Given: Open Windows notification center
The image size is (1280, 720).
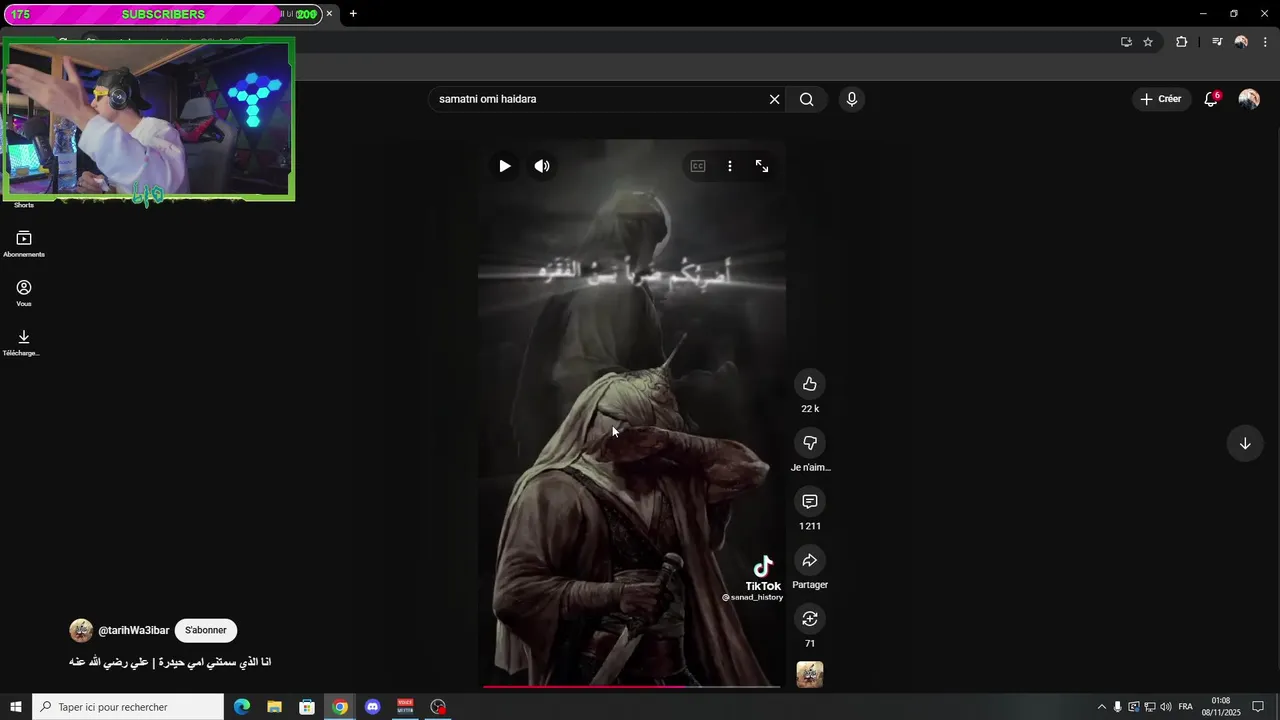Looking at the screenshot, I should point(1259,707).
